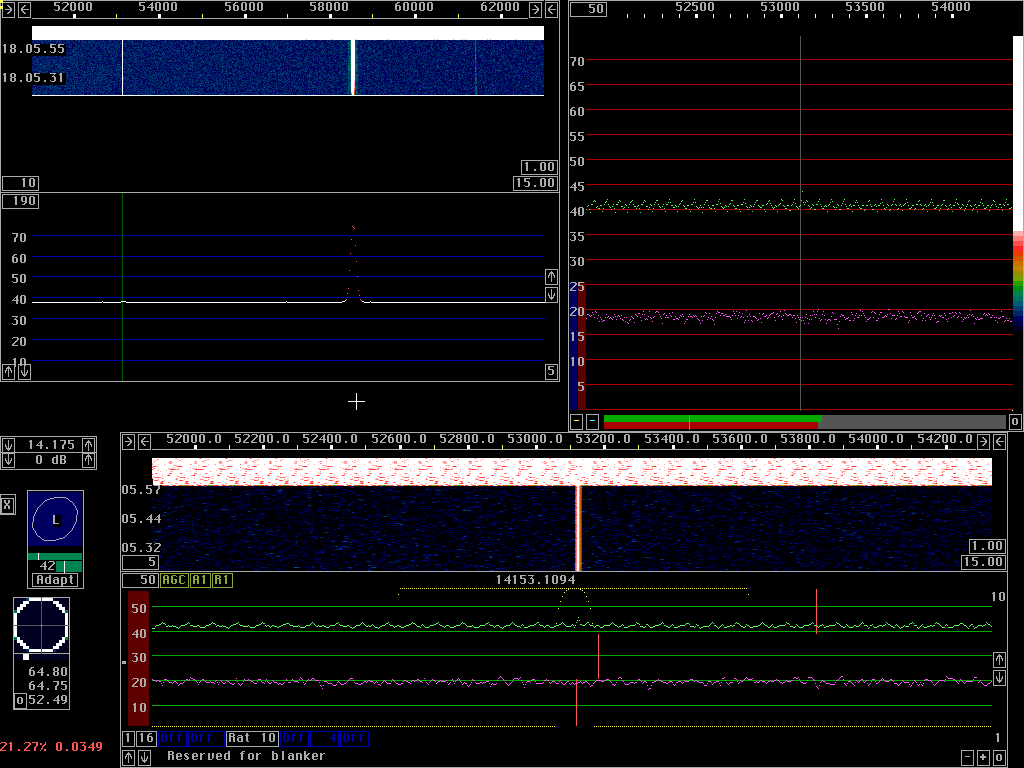
Task: Click up arrow beside Reserved for blanker
Action: [x=129, y=758]
